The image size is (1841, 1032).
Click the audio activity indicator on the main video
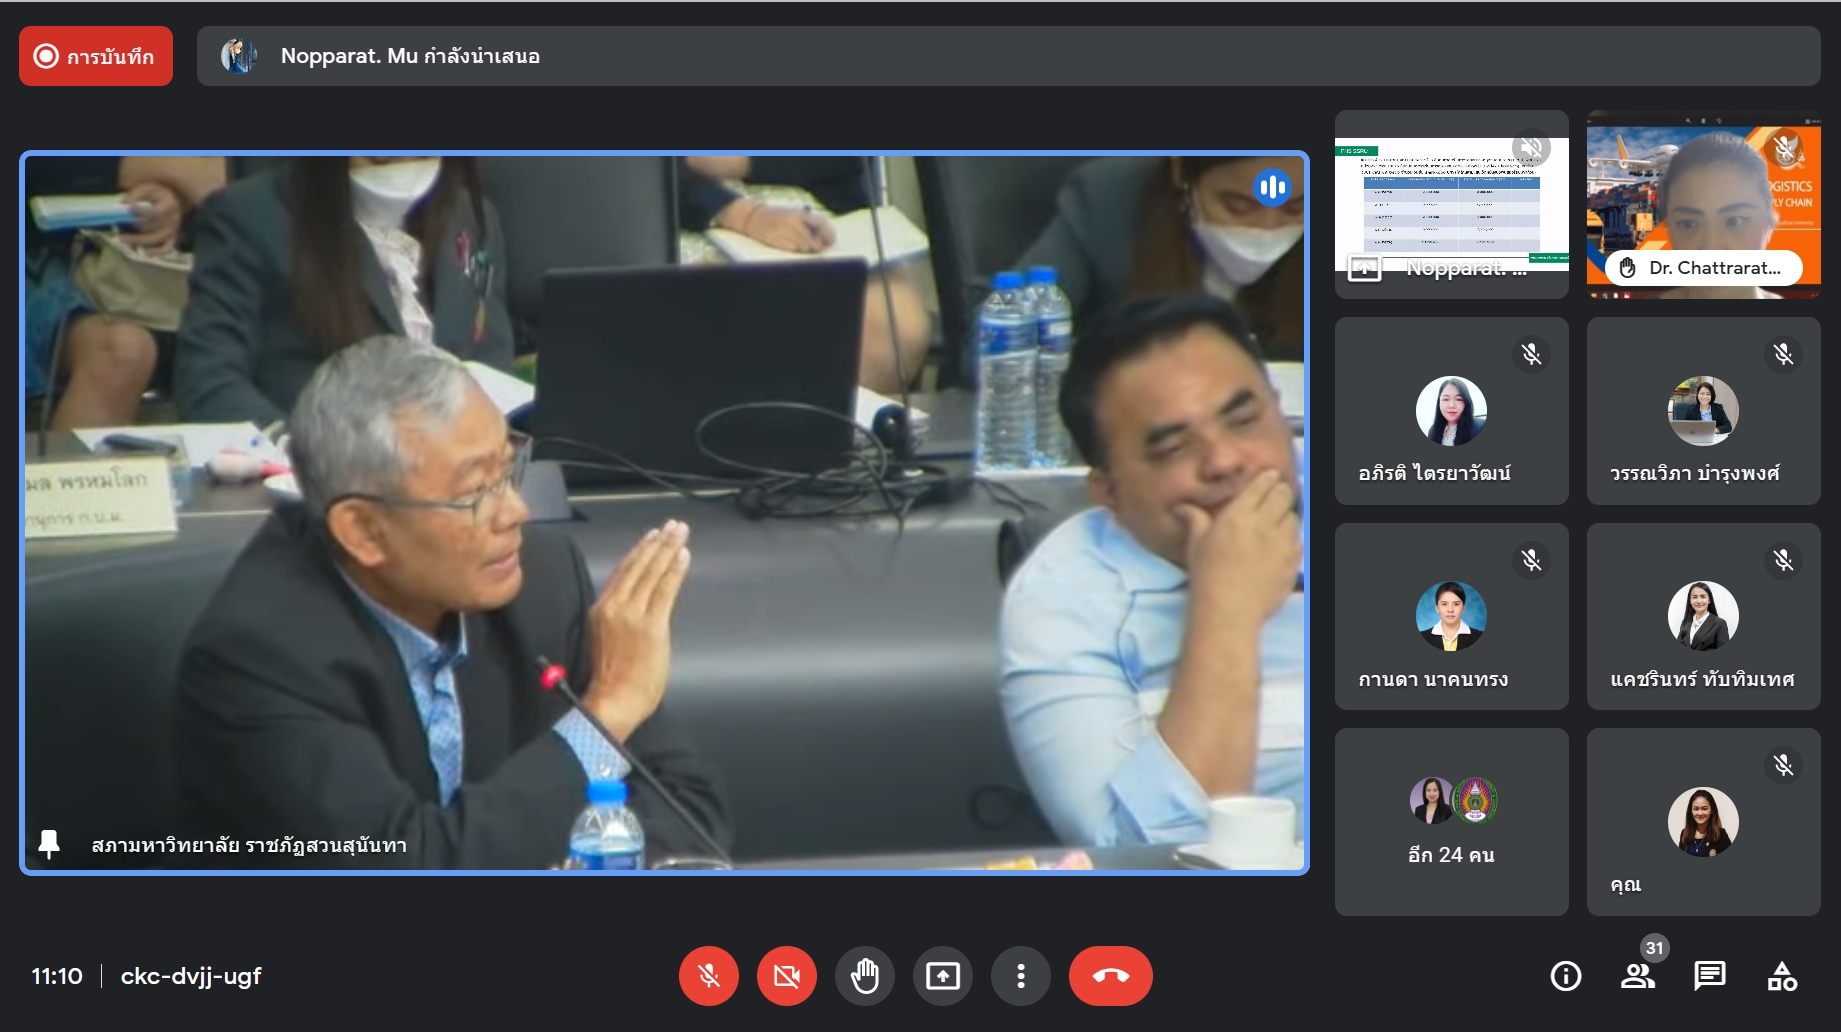coord(1272,187)
